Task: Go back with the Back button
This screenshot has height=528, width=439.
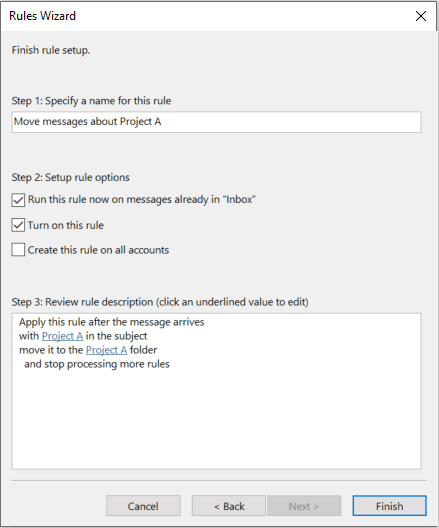Action: [x=229, y=506]
